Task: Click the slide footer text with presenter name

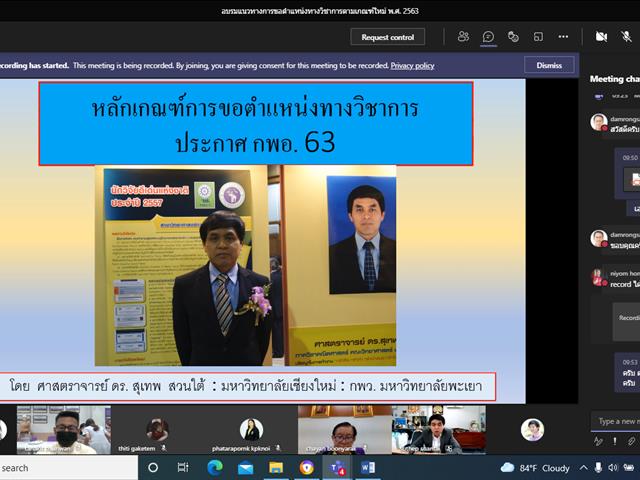Action: point(246,386)
